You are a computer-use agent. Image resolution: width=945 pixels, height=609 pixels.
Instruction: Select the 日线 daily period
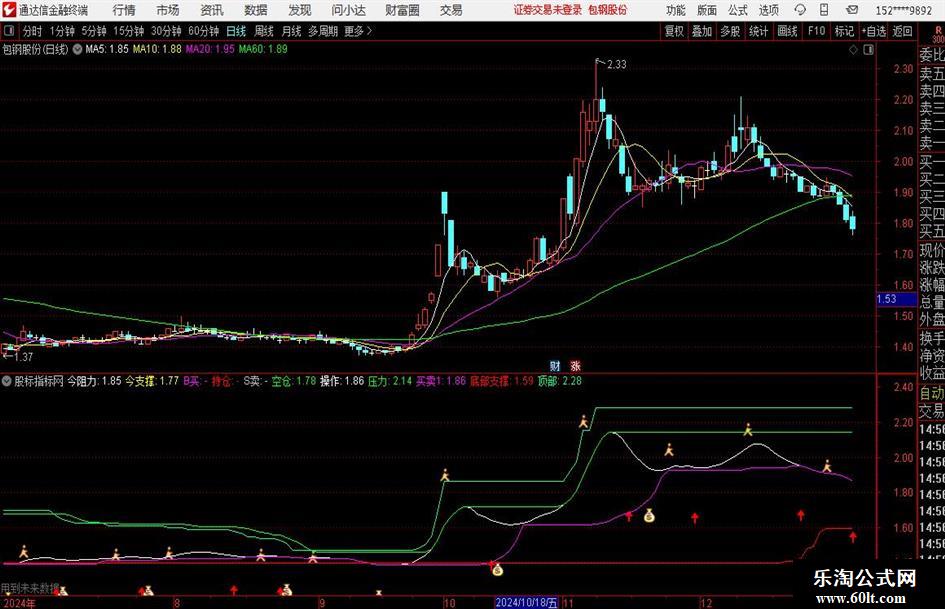pyautogui.click(x=236, y=31)
